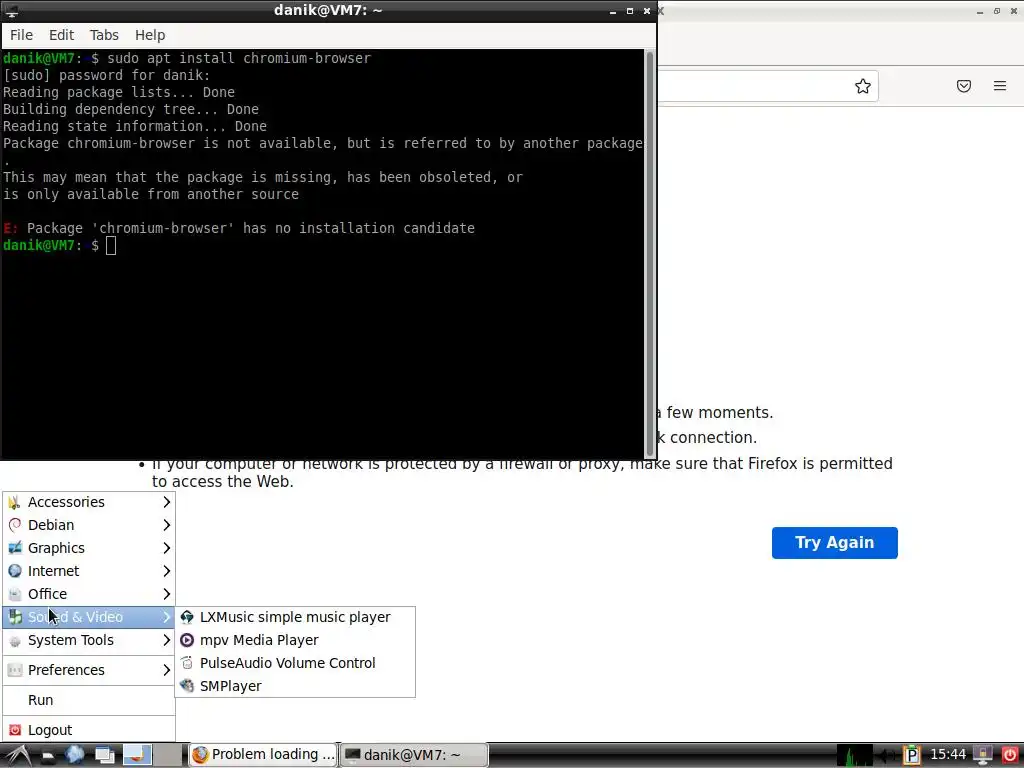Switch to Problem loading Firefox taskbar button
The width and height of the screenshot is (1024, 768).
[264, 755]
